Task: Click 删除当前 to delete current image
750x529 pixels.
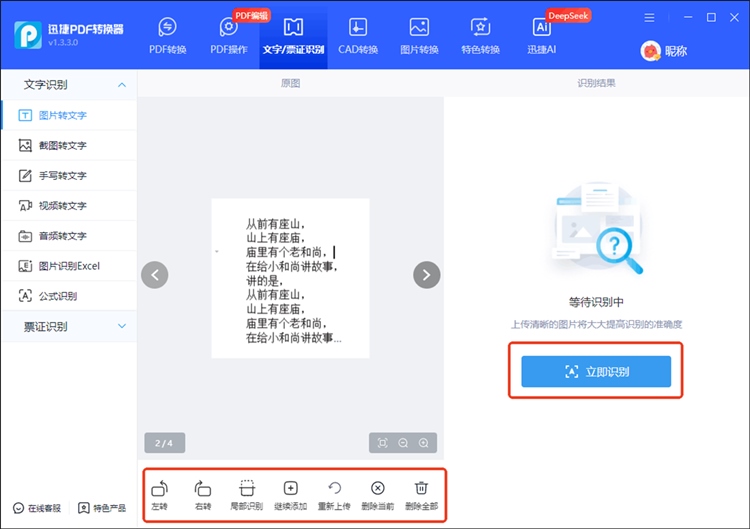Action: [x=378, y=496]
